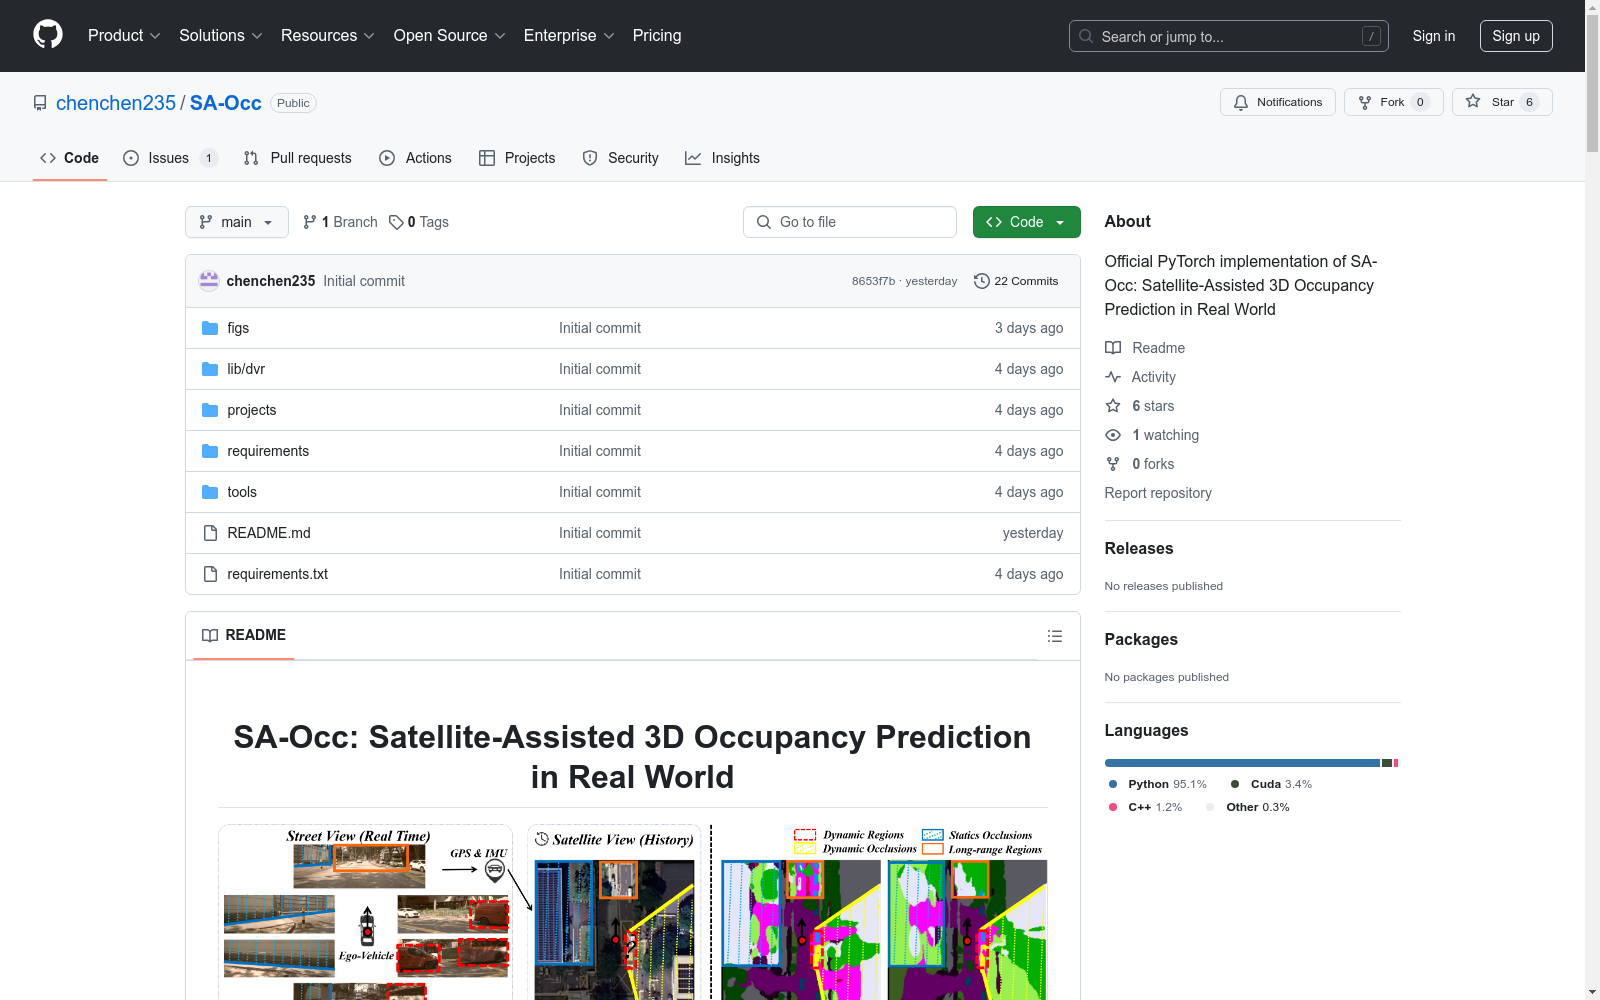Click commit hash 8653f7b
The image size is (1600, 1000).
(873, 281)
